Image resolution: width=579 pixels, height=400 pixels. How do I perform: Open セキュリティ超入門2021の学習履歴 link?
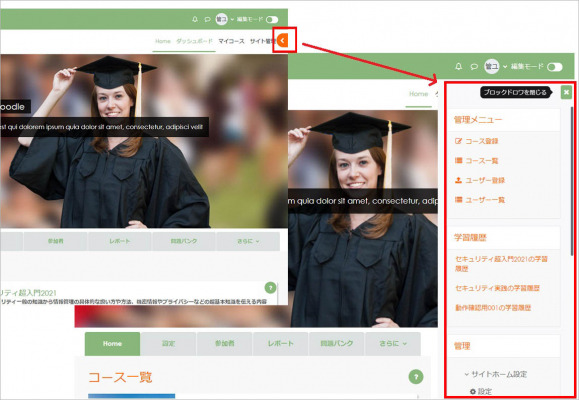[x=501, y=264]
